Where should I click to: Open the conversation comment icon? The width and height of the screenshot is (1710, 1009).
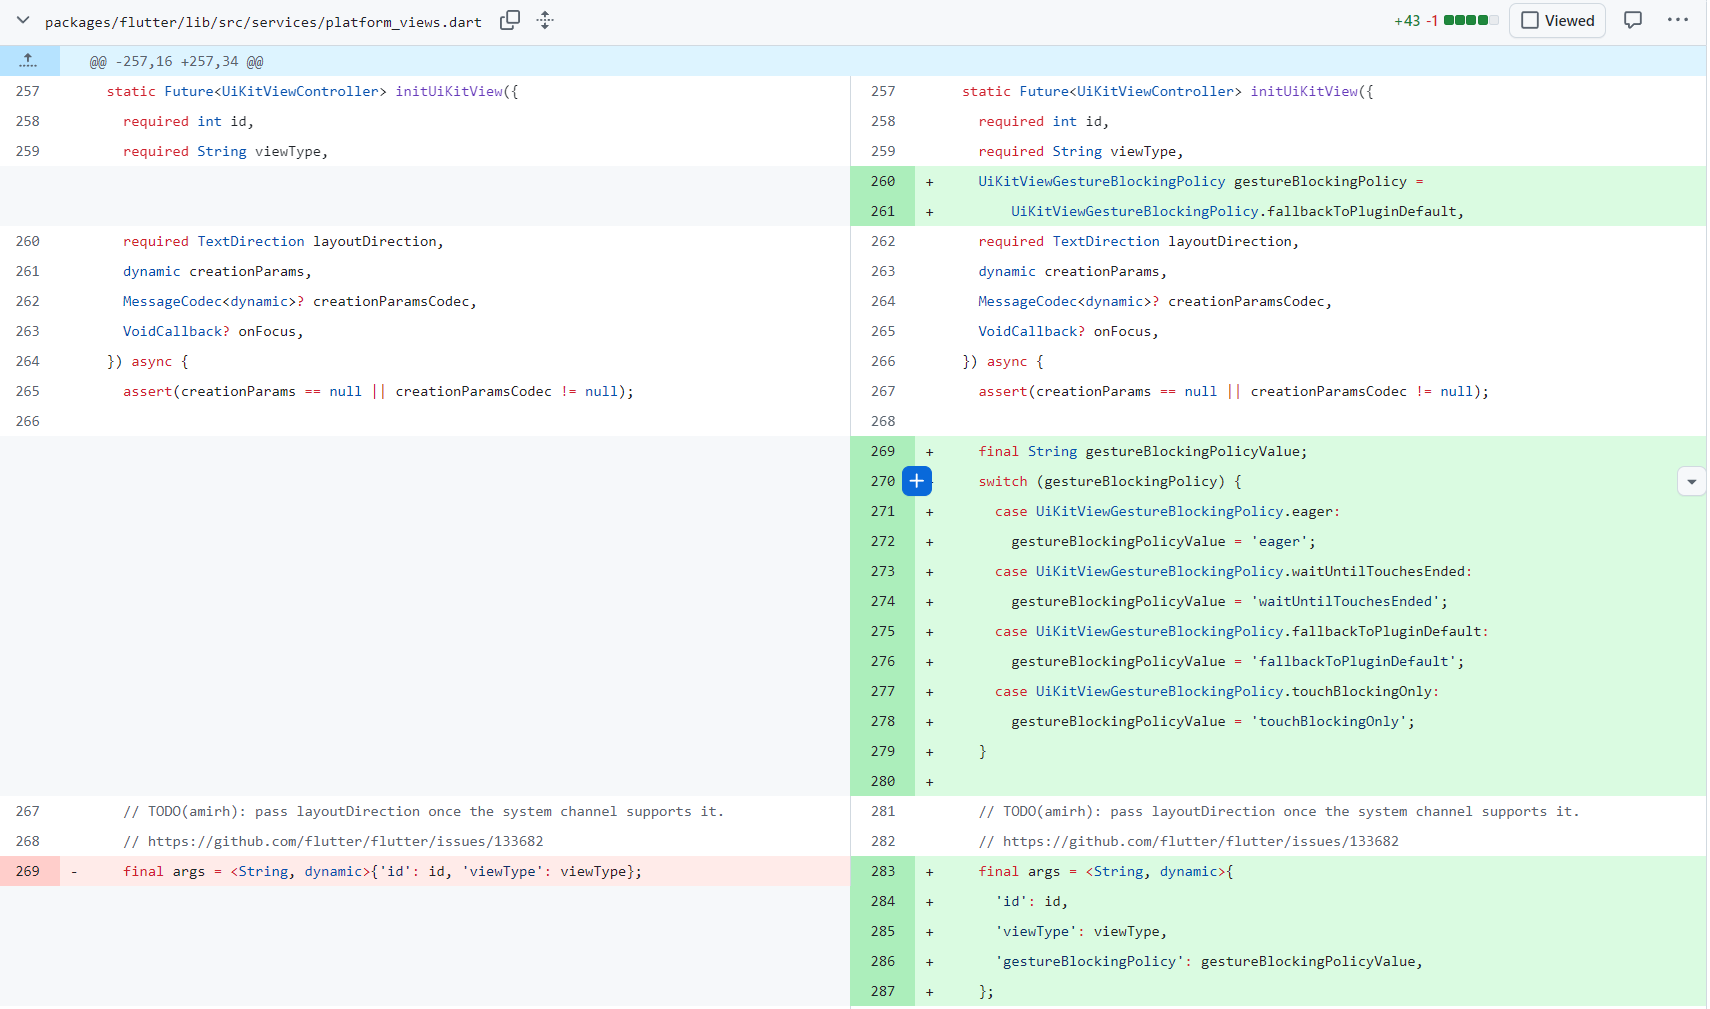pos(1633,20)
